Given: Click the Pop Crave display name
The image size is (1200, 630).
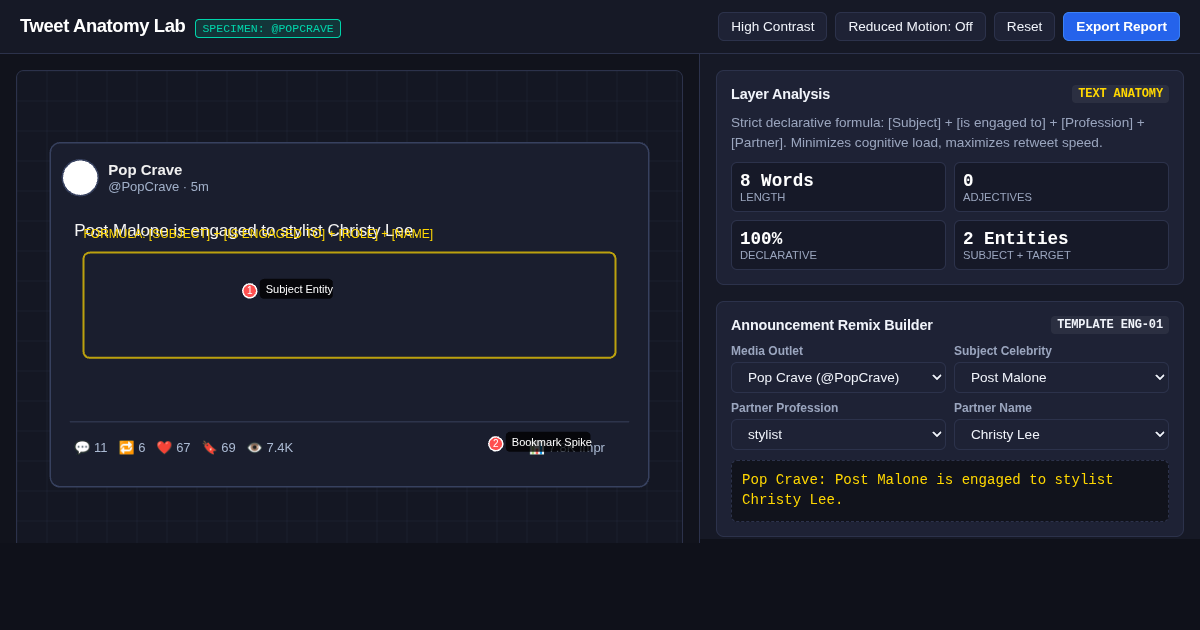Looking at the screenshot, I should [x=145, y=169].
